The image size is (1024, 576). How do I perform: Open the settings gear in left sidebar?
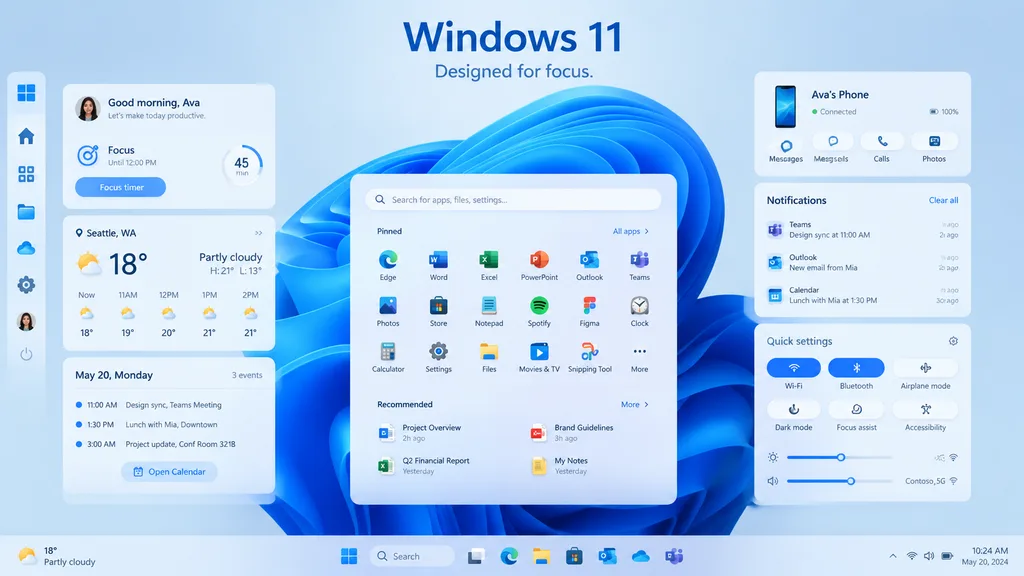(x=26, y=285)
